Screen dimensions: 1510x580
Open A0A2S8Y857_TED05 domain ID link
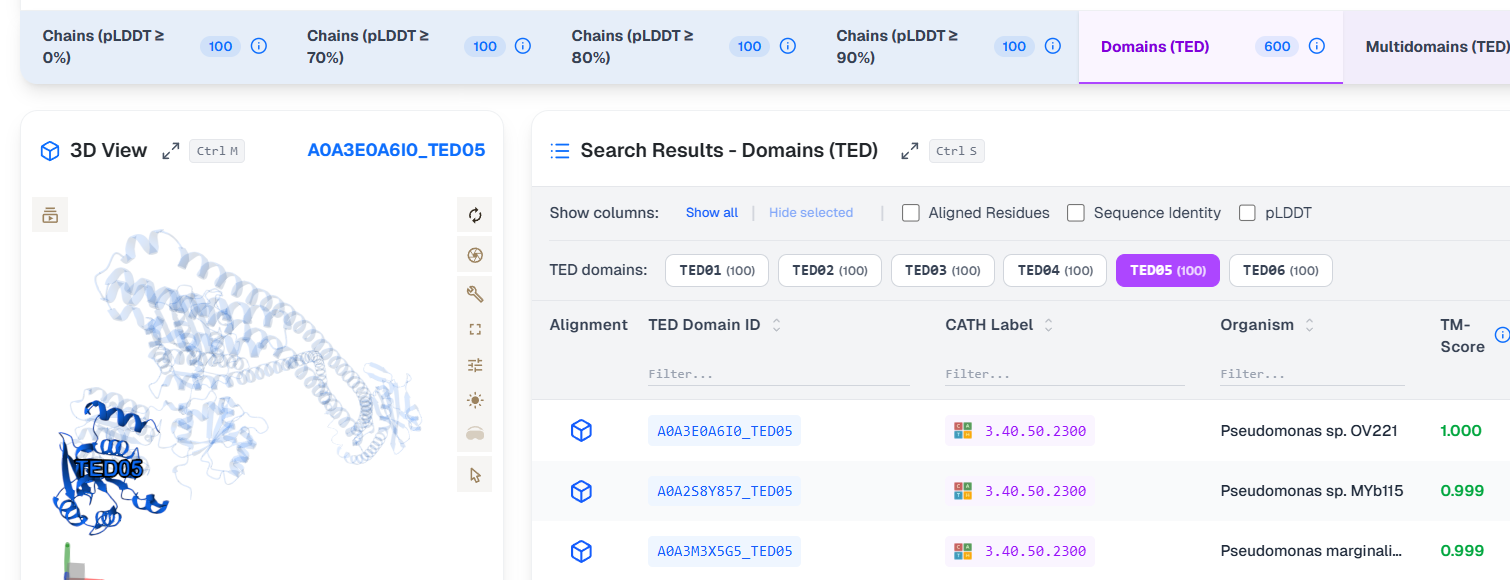724,491
